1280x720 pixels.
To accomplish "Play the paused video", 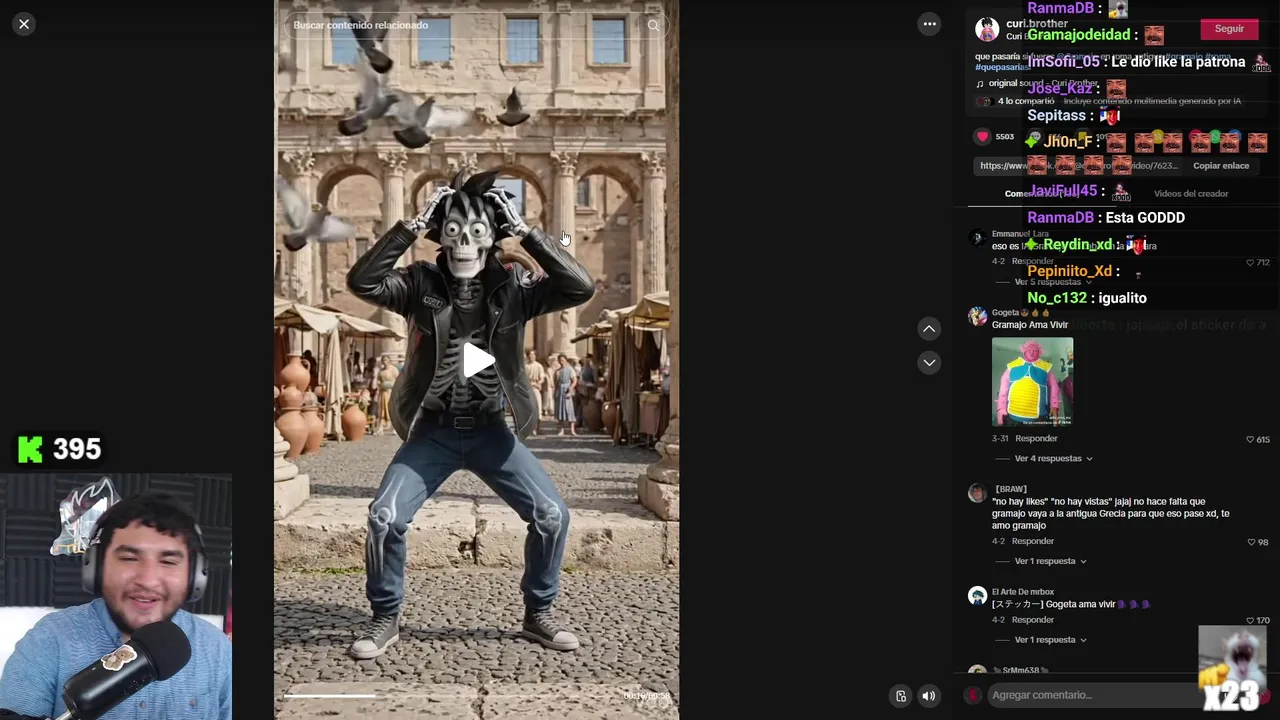I will pyautogui.click(x=477, y=361).
